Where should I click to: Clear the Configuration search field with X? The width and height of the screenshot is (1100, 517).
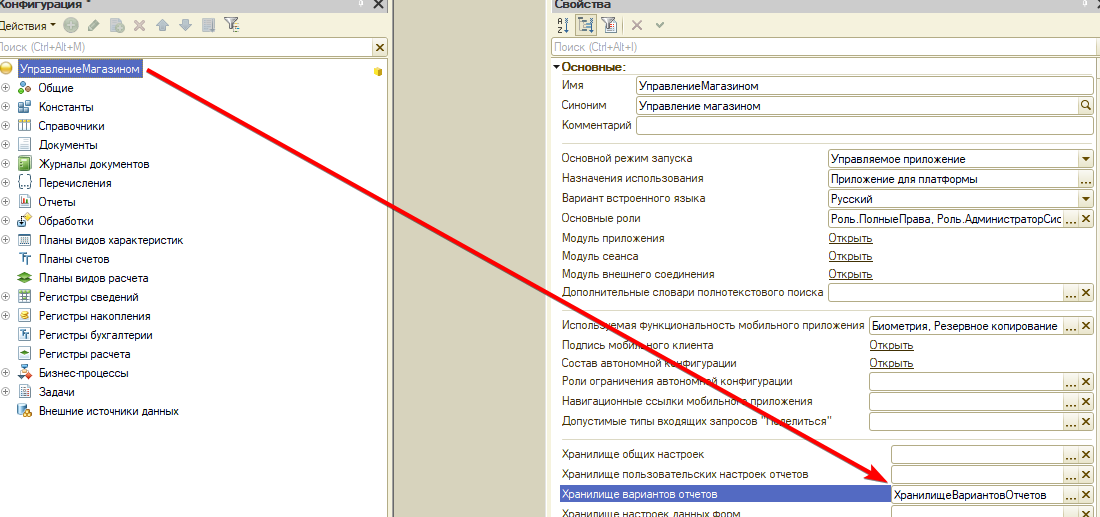pyautogui.click(x=379, y=47)
